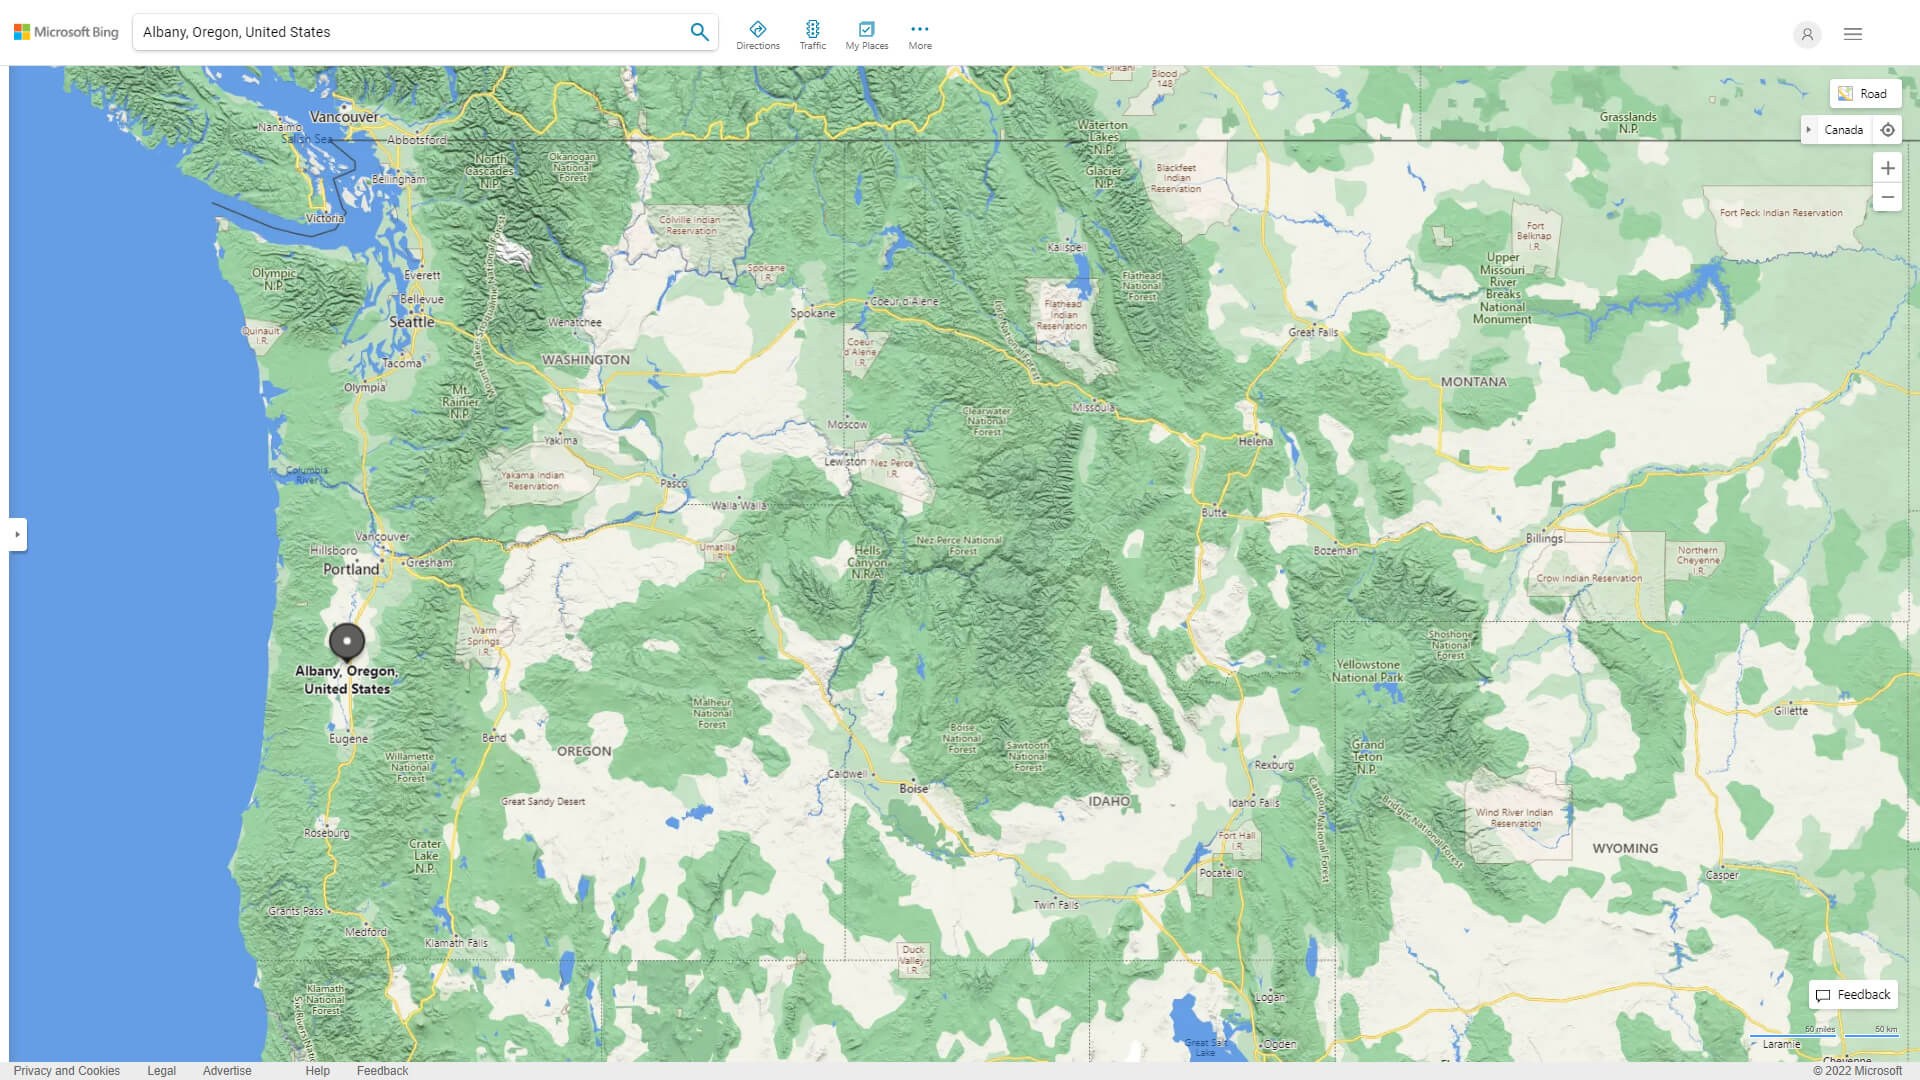The width and height of the screenshot is (1920, 1080).
Task: Open Privacy and Cookies page
Action: pos(65,1070)
